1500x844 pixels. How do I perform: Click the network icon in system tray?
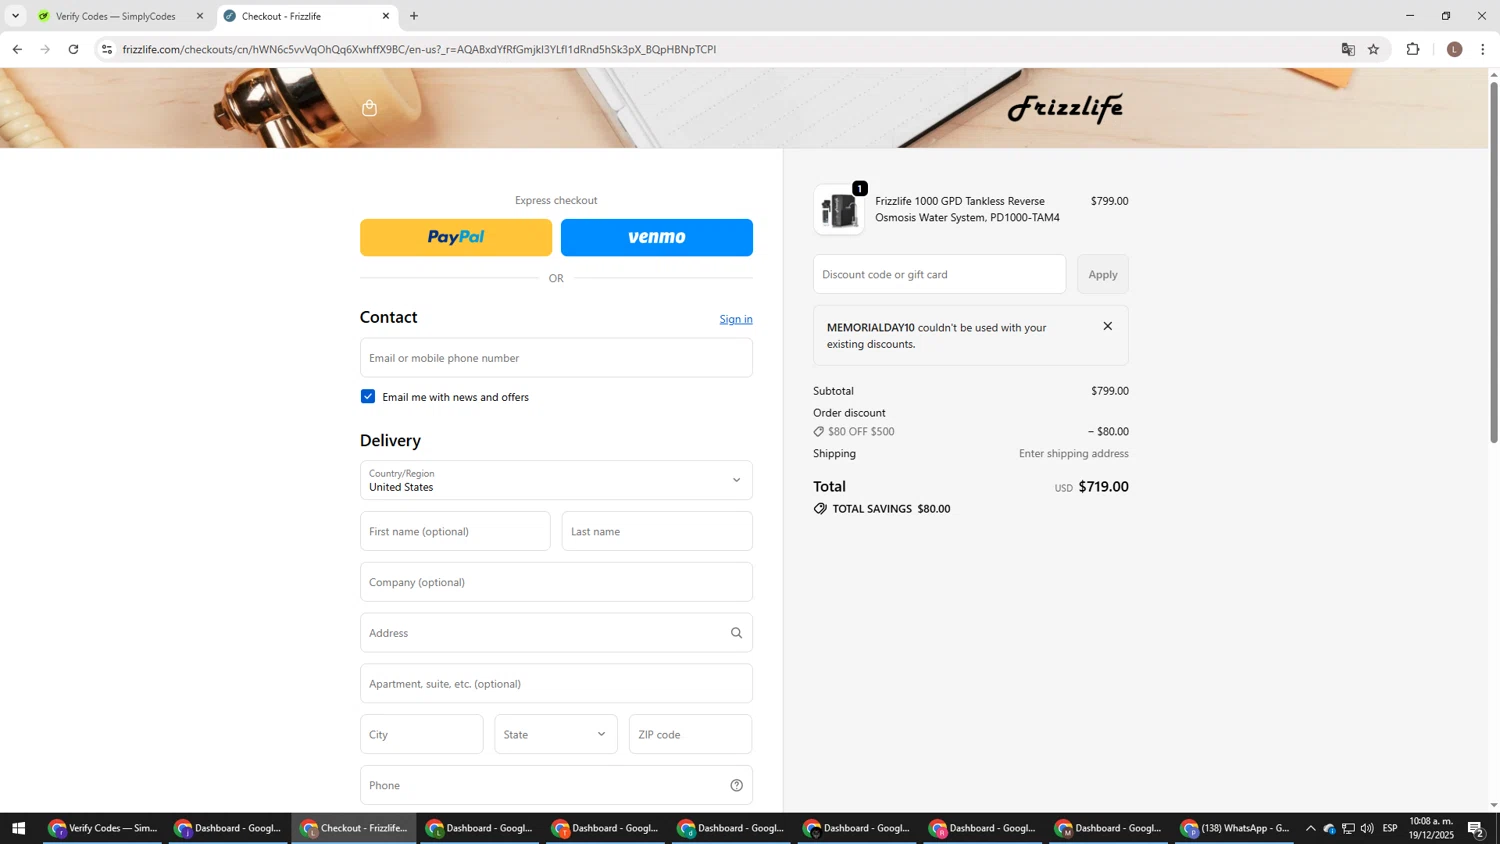[x=1348, y=828]
